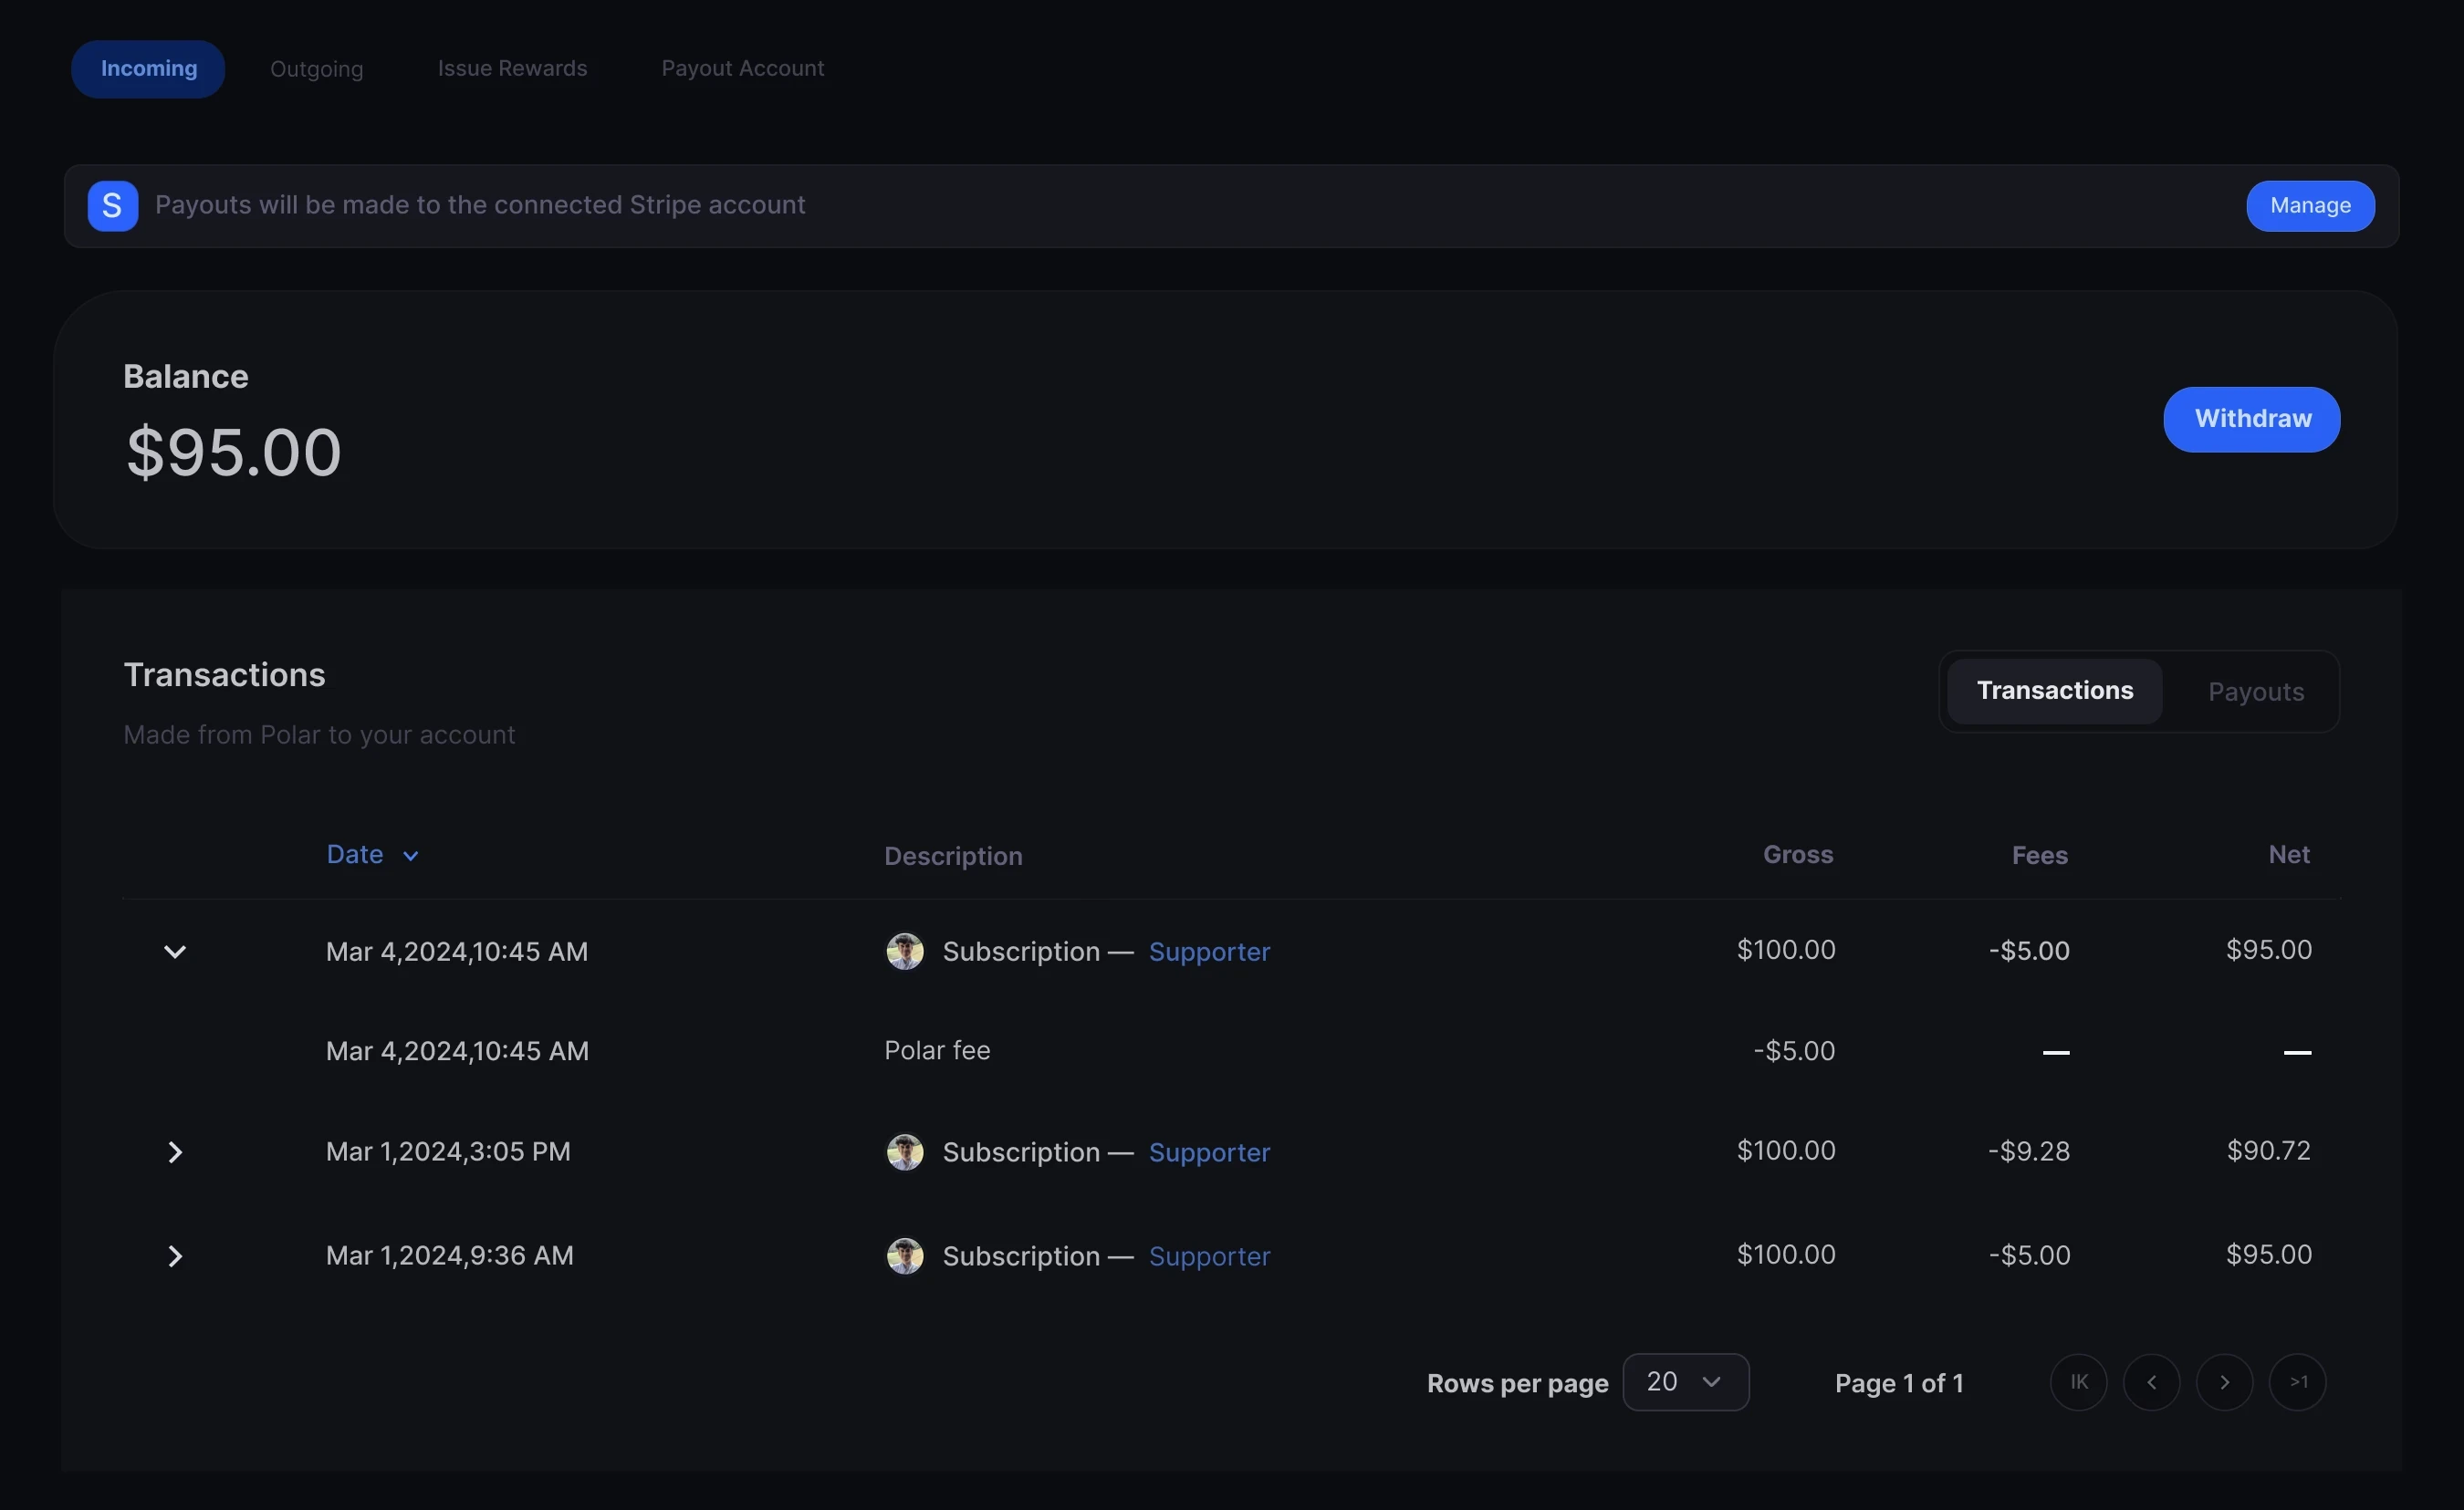2464x1510 pixels.
Task: Click the Withdraw button
Action: pos(2251,419)
